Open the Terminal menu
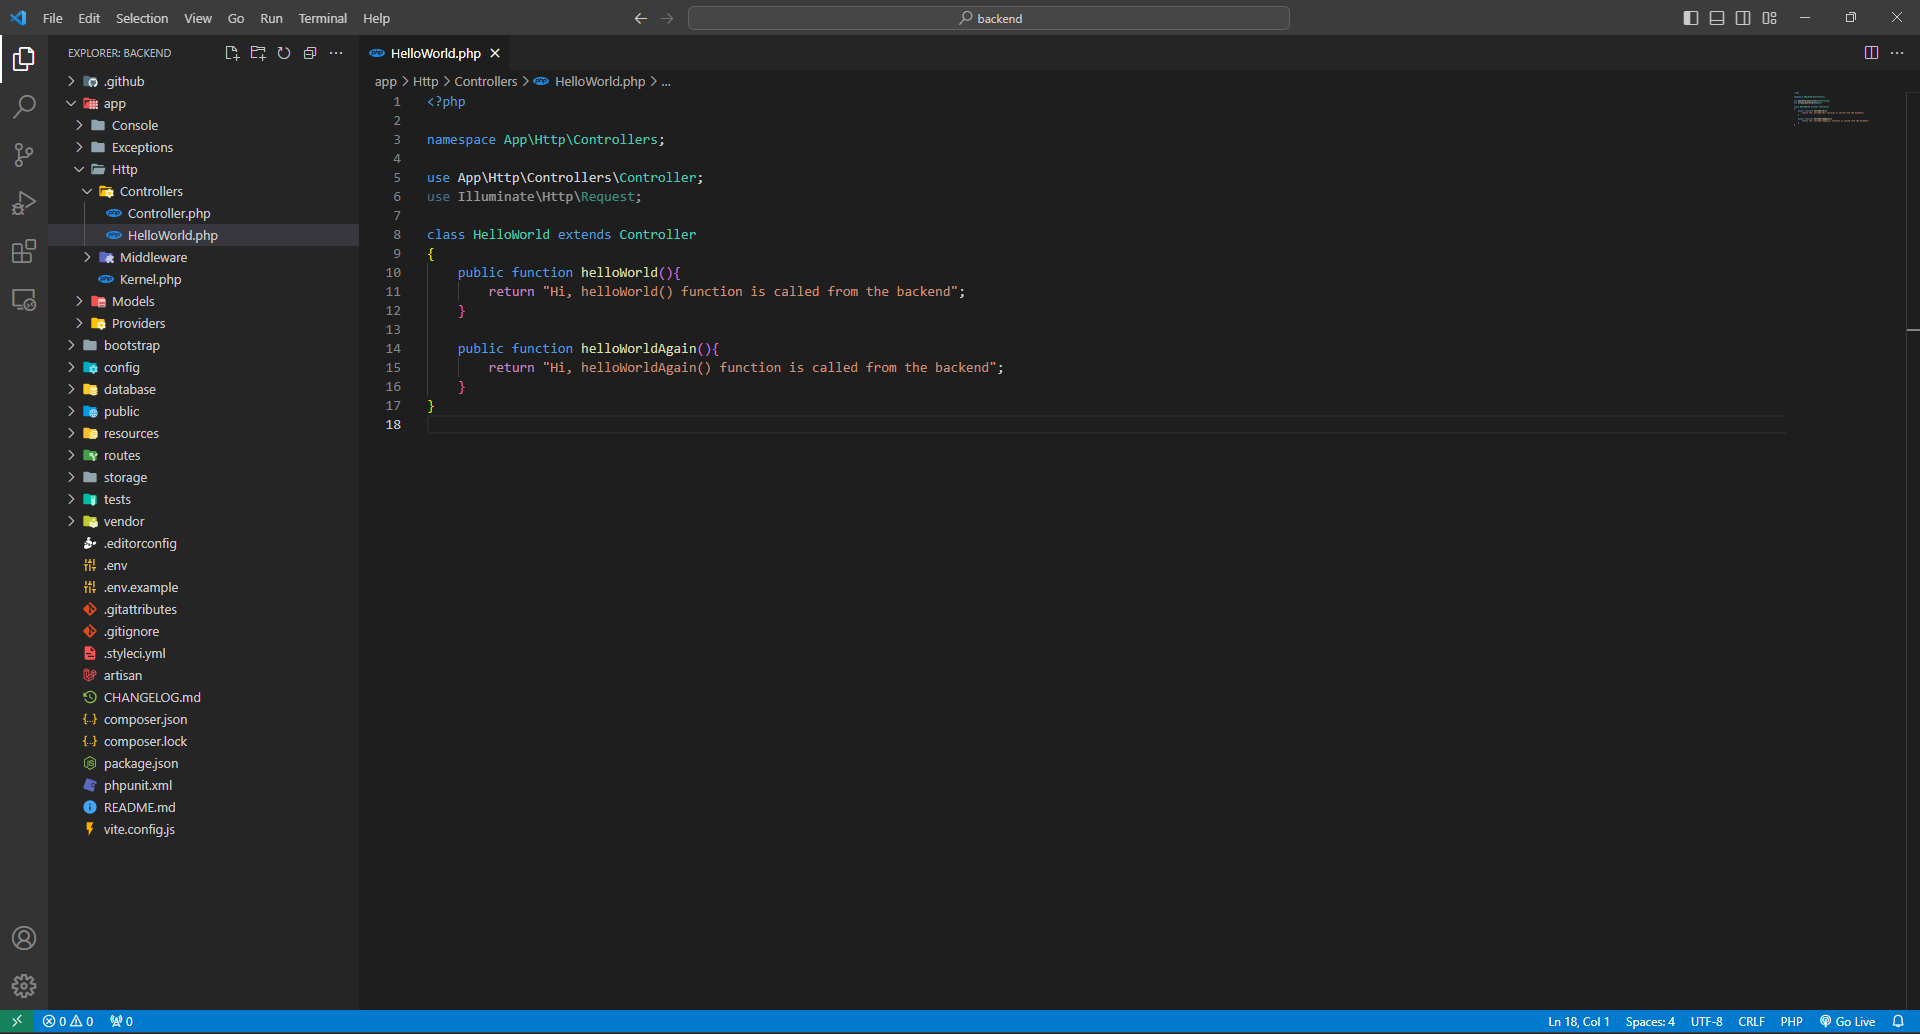 (x=322, y=18)
